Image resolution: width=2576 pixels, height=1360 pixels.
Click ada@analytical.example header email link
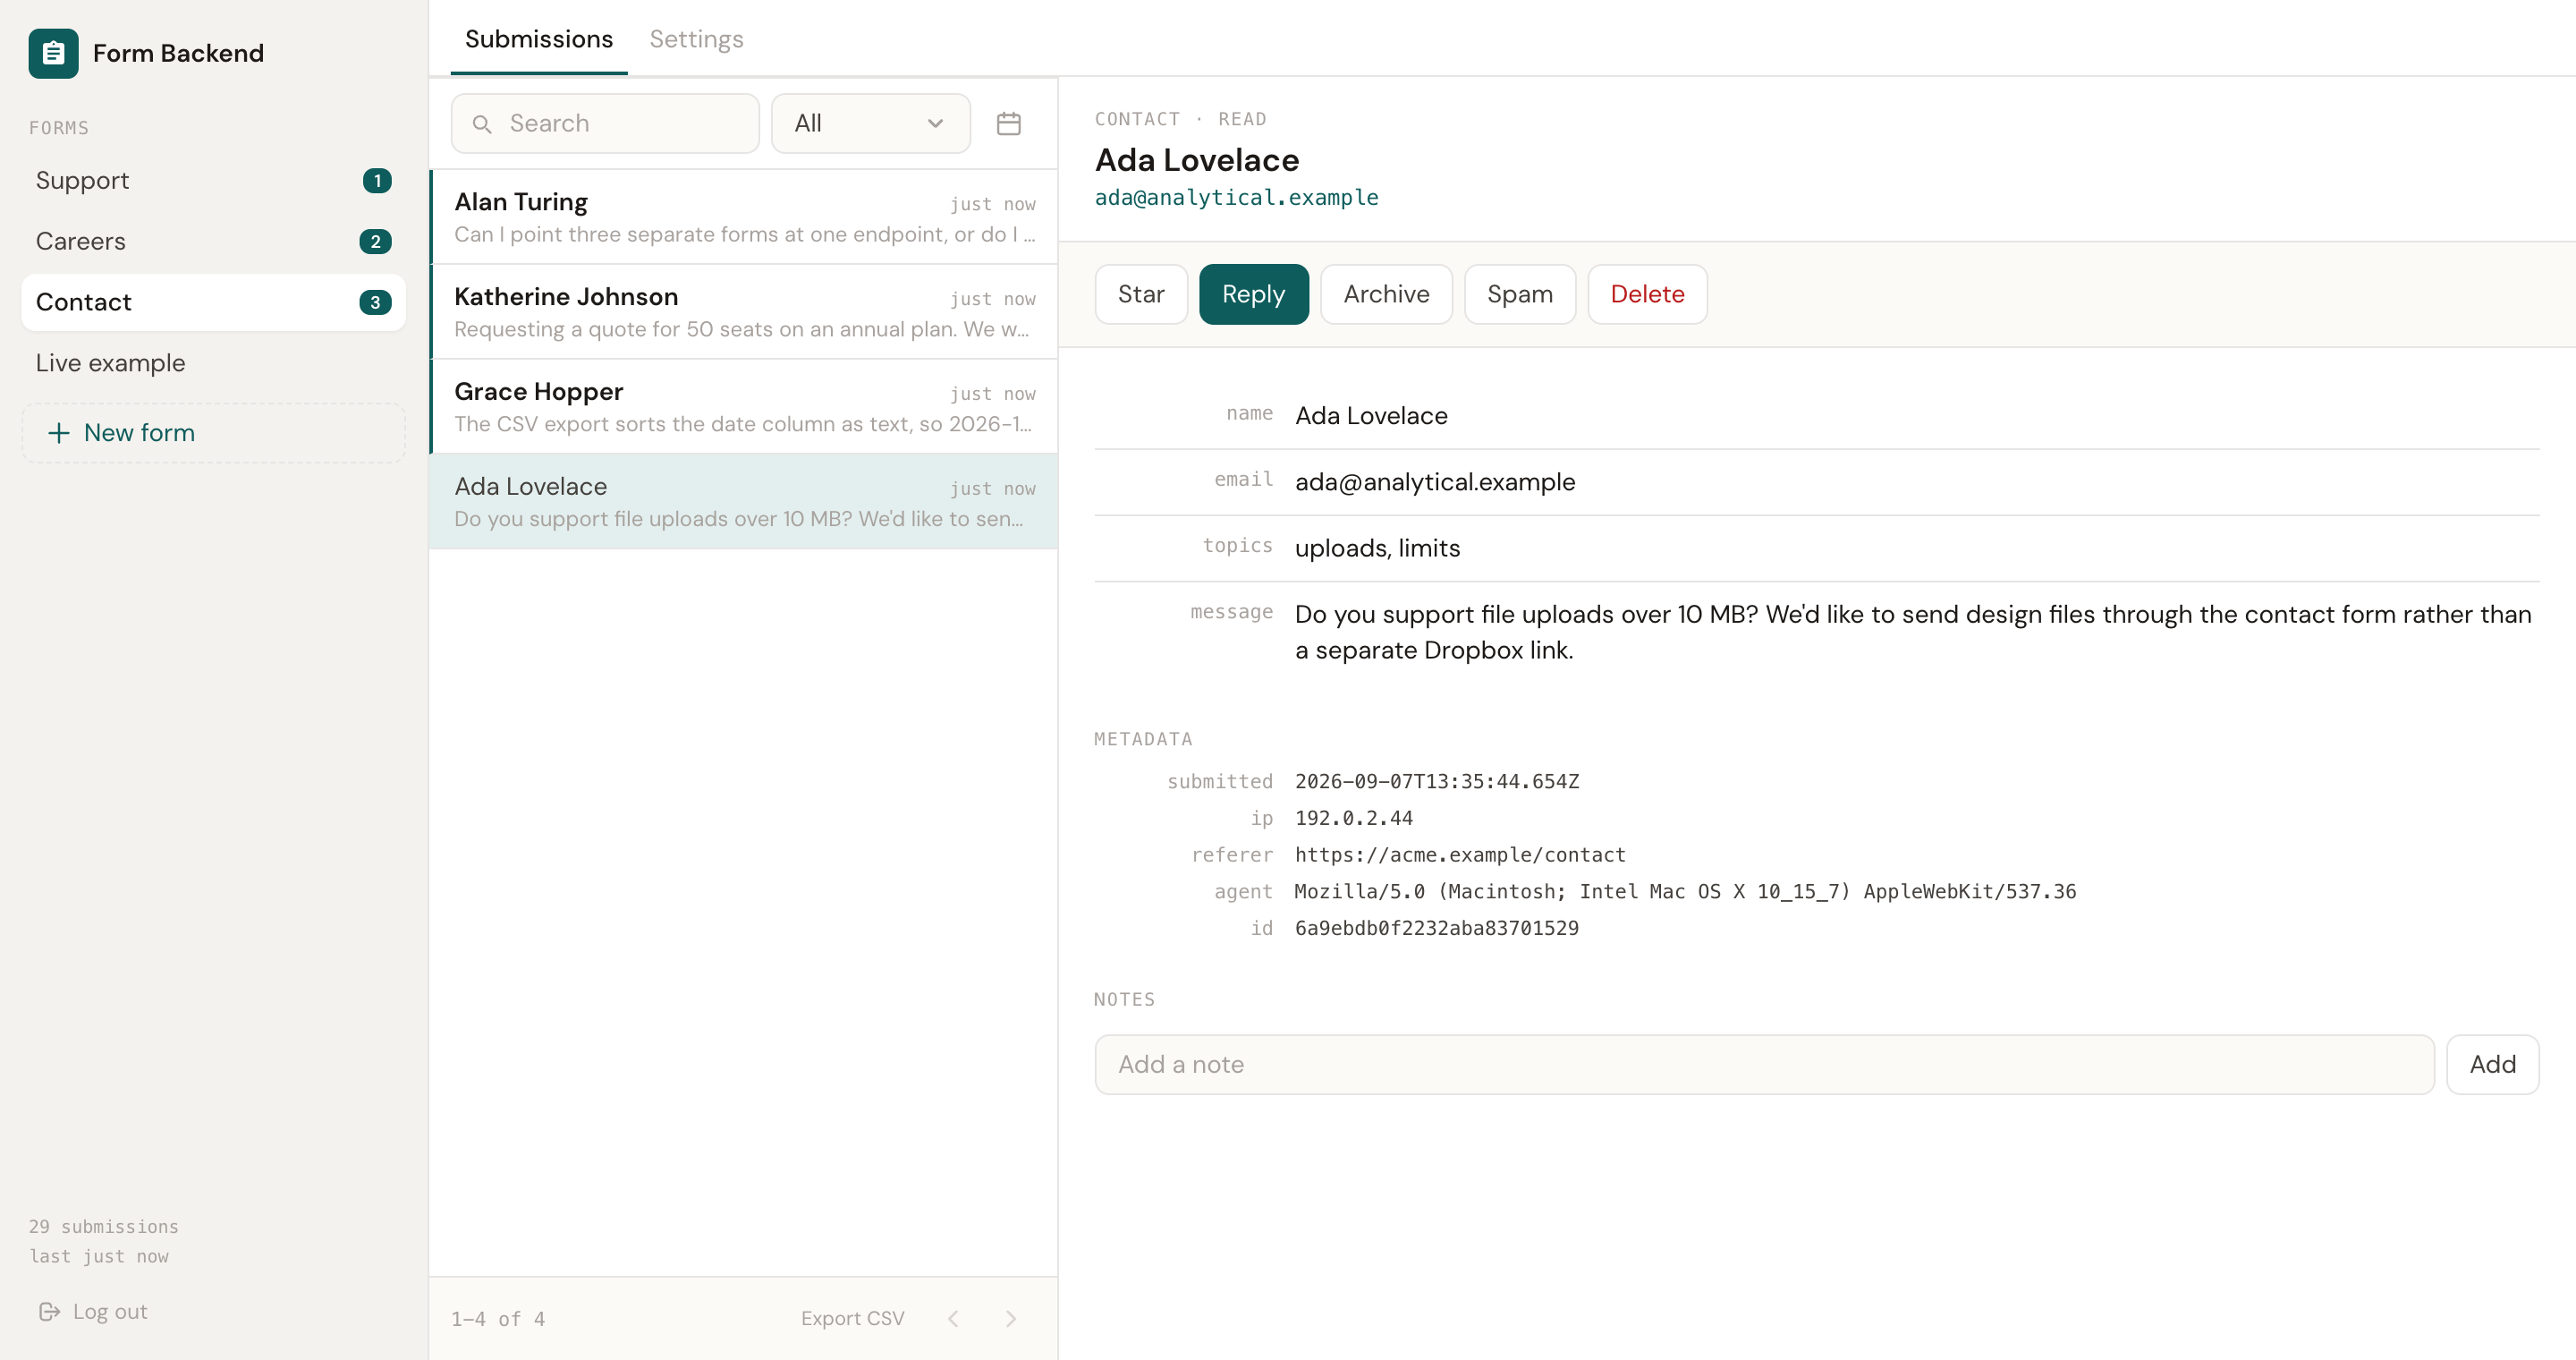point(1236,197)
